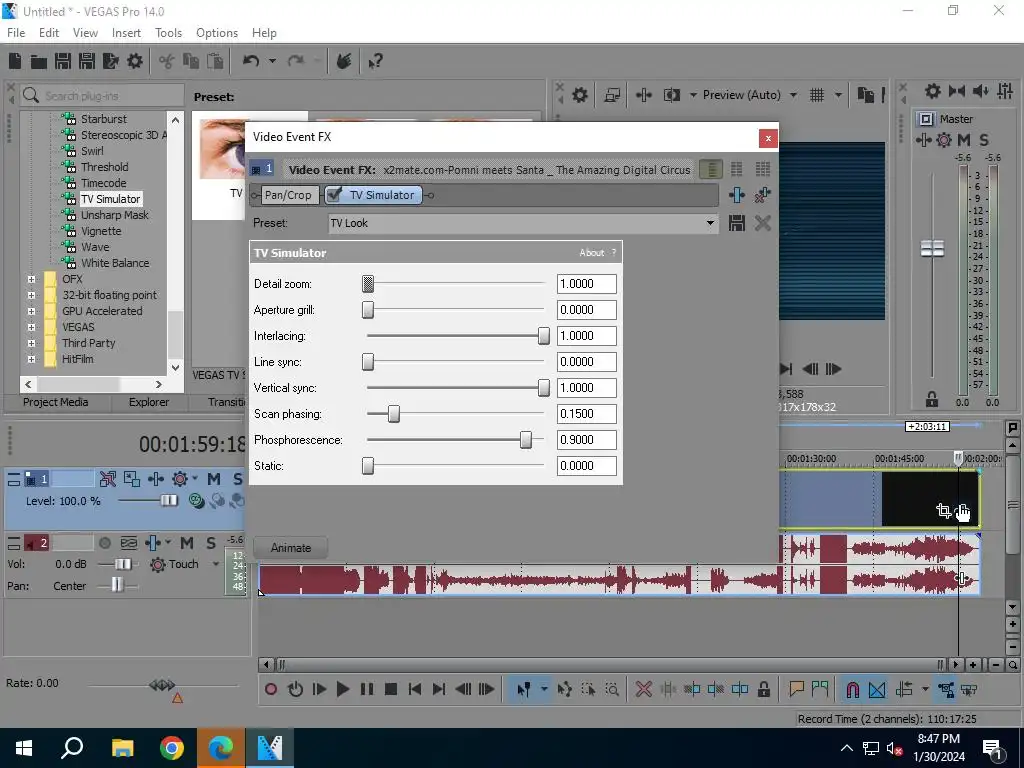The image size is (1024, 768).
Task: Toggle Master fader lock icon
Action: click(x=932, y=399)
